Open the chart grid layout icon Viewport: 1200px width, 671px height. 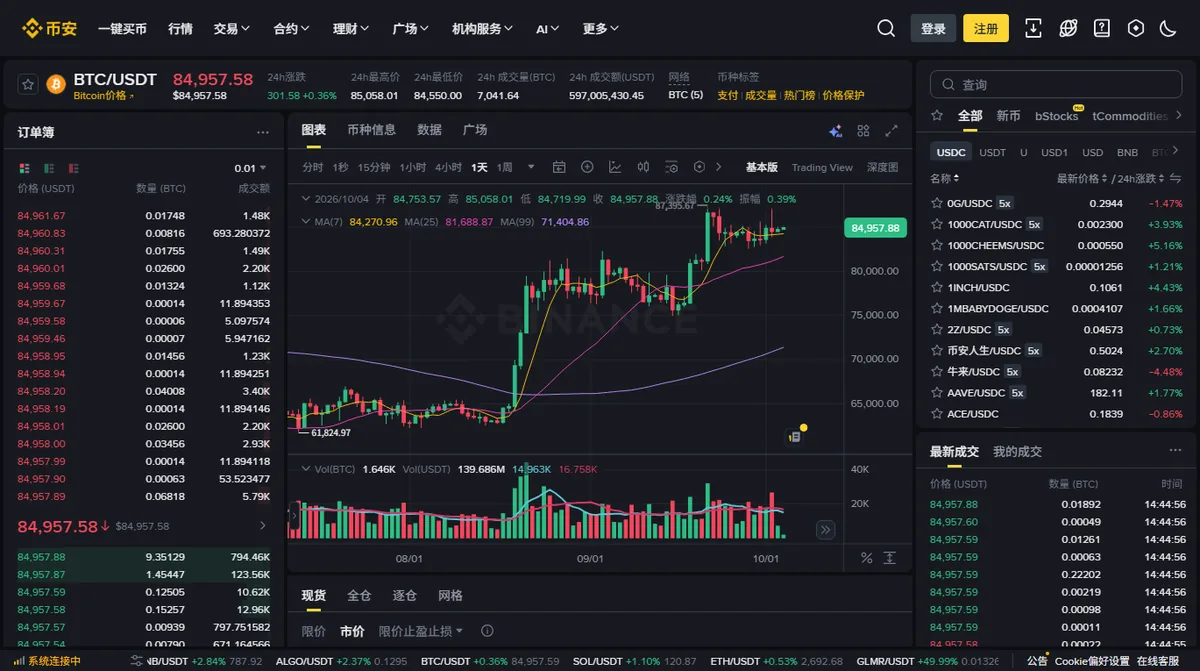(x=863, y=131)
